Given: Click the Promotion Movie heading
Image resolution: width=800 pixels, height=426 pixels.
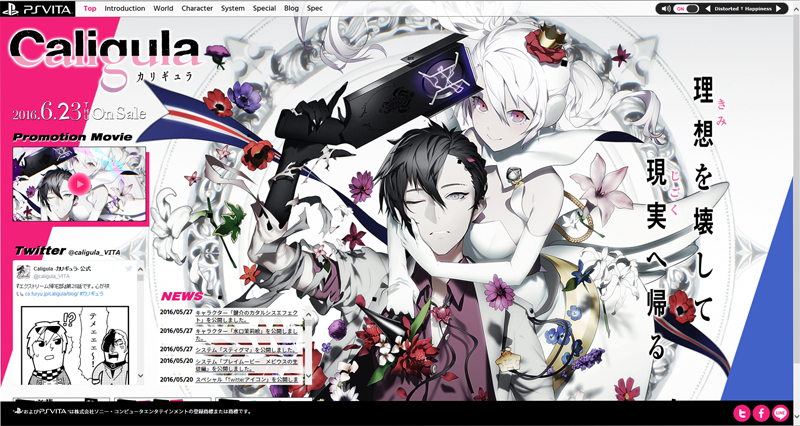Looking at the screenshot, I should 72,137.
